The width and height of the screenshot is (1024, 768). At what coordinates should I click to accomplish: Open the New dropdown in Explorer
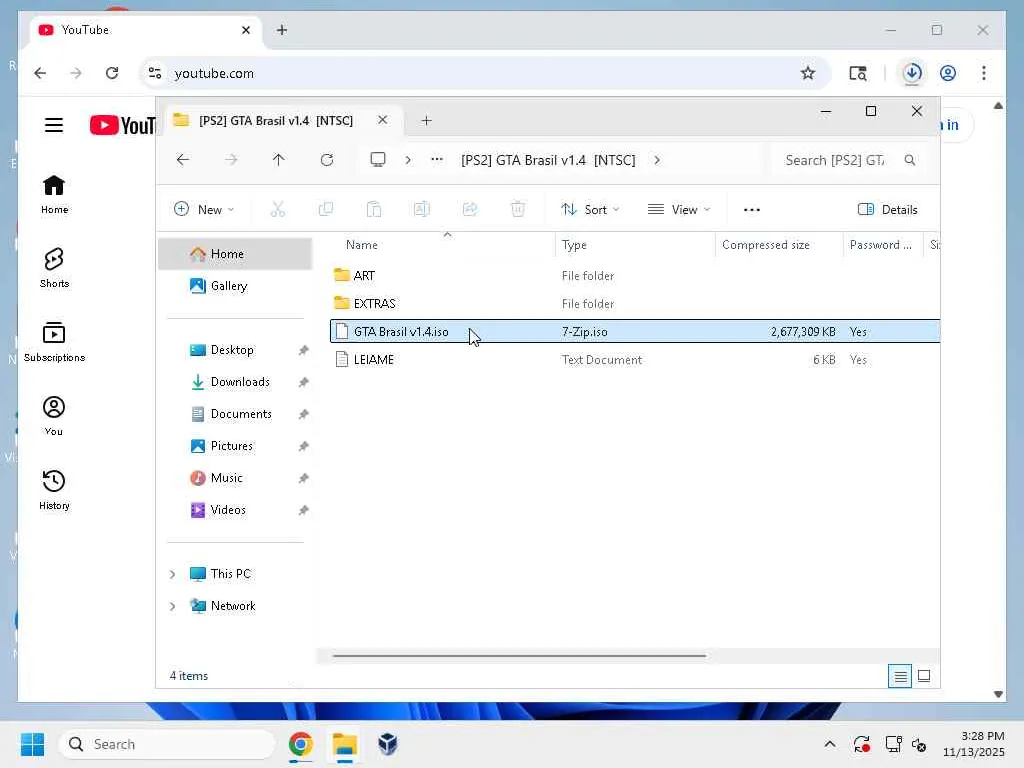(x=204, y=210)
